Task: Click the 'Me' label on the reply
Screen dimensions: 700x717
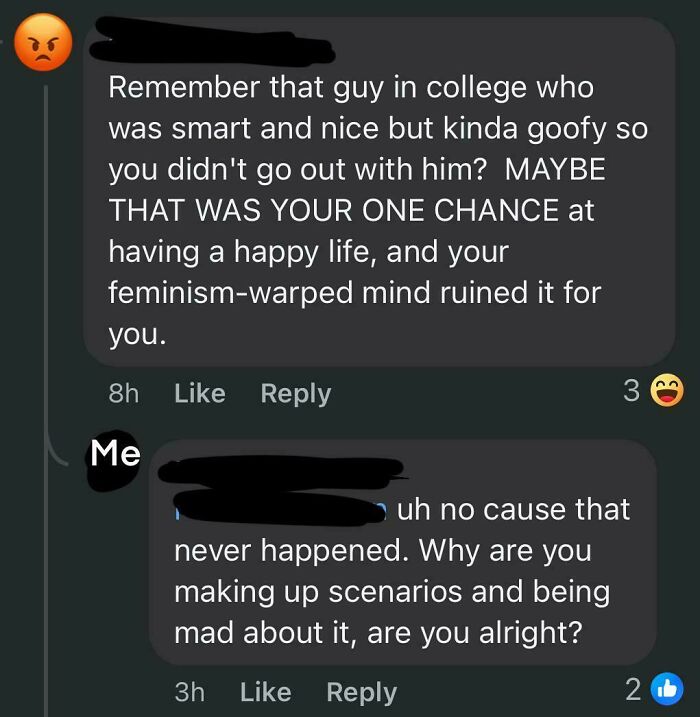Action: pyautogui.click(x=115, y=453)
